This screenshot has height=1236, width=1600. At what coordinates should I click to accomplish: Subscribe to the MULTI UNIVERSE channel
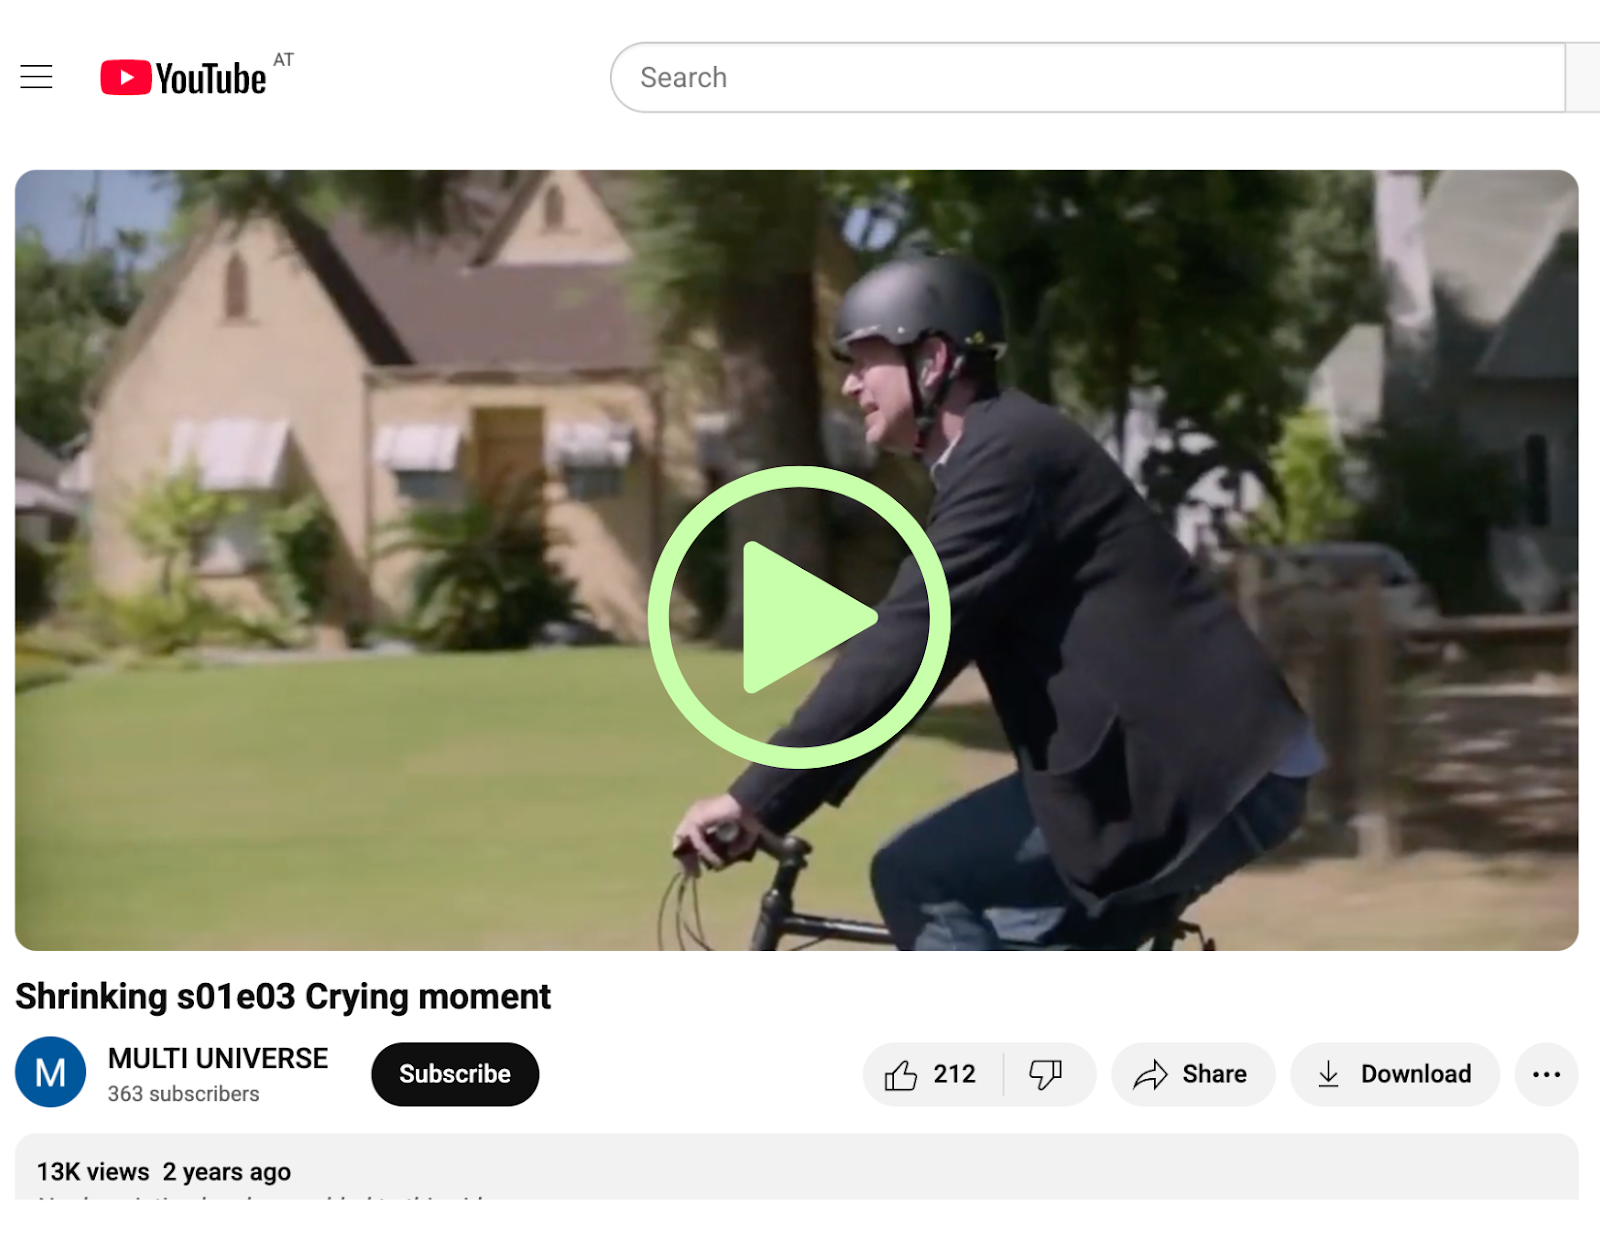(x=455, y=1075)
